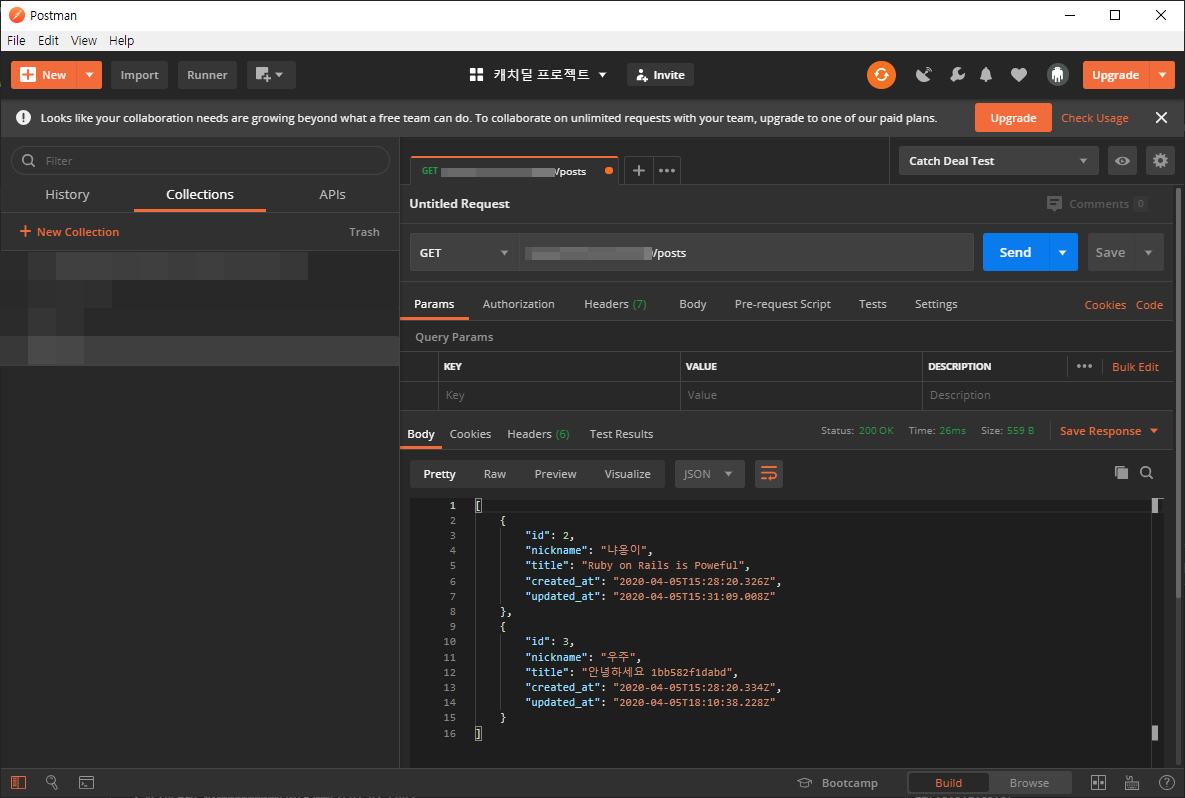Viewport: 1185px width, 798px height.
Task: Open manage environments gear icon
Action: pos(1160,161)
